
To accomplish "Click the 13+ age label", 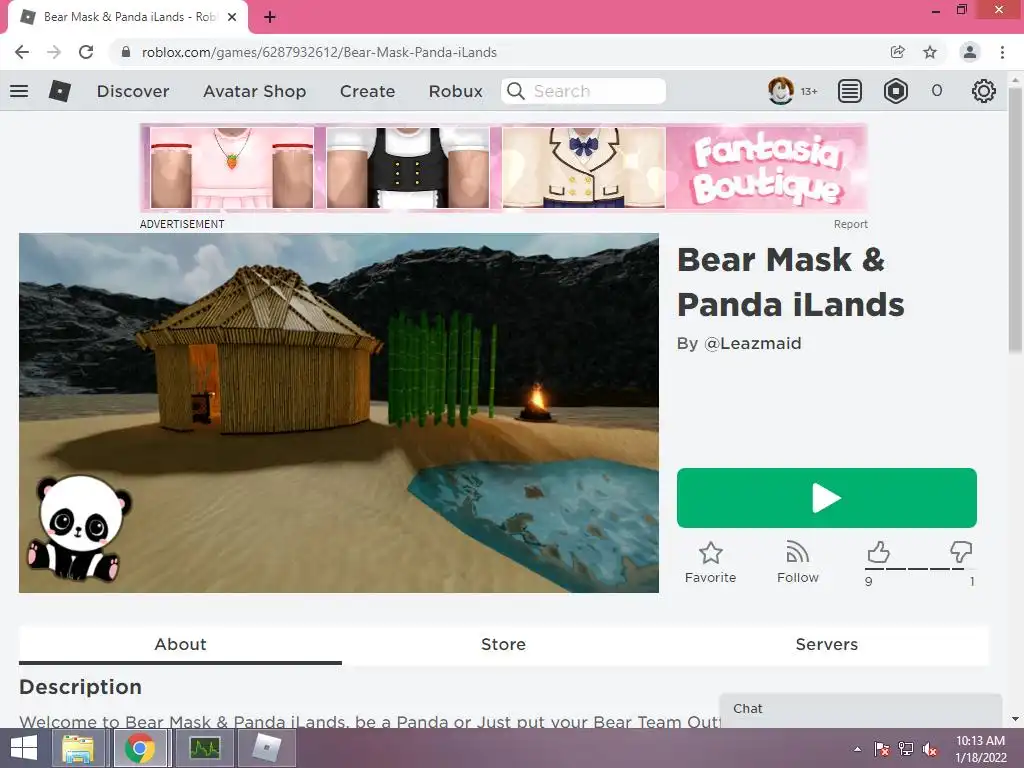I will [x=809, y=91].
